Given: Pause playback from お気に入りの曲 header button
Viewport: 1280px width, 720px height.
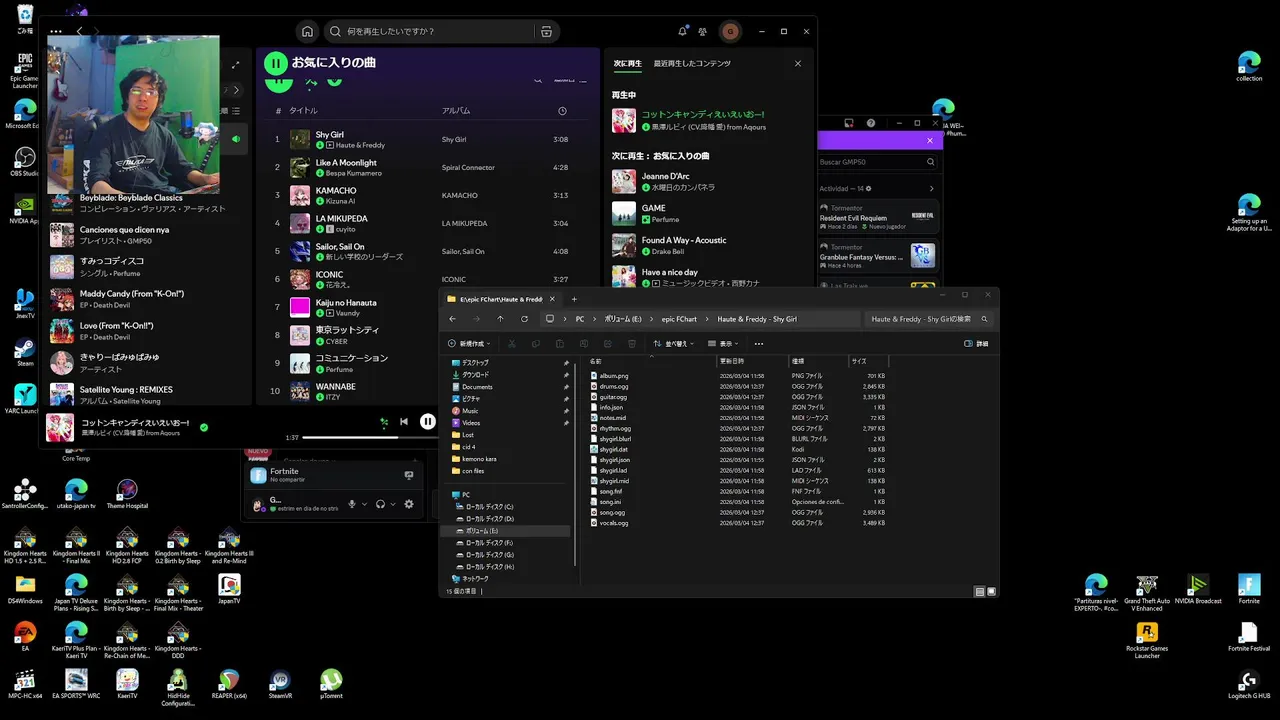Looking at the screenshot, I should pyautogui.click(x=276, y=63).
